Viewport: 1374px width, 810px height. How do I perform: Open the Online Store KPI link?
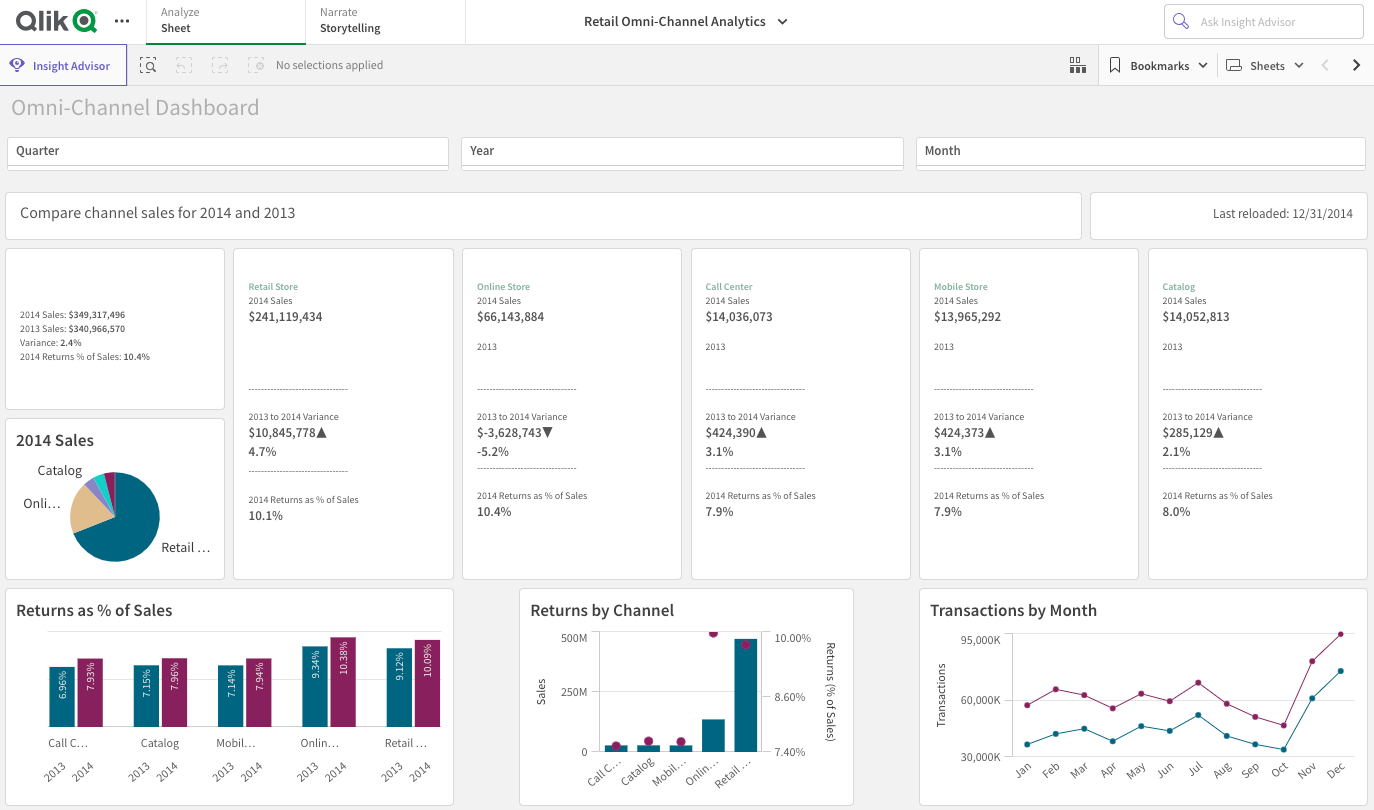(501, 286)
